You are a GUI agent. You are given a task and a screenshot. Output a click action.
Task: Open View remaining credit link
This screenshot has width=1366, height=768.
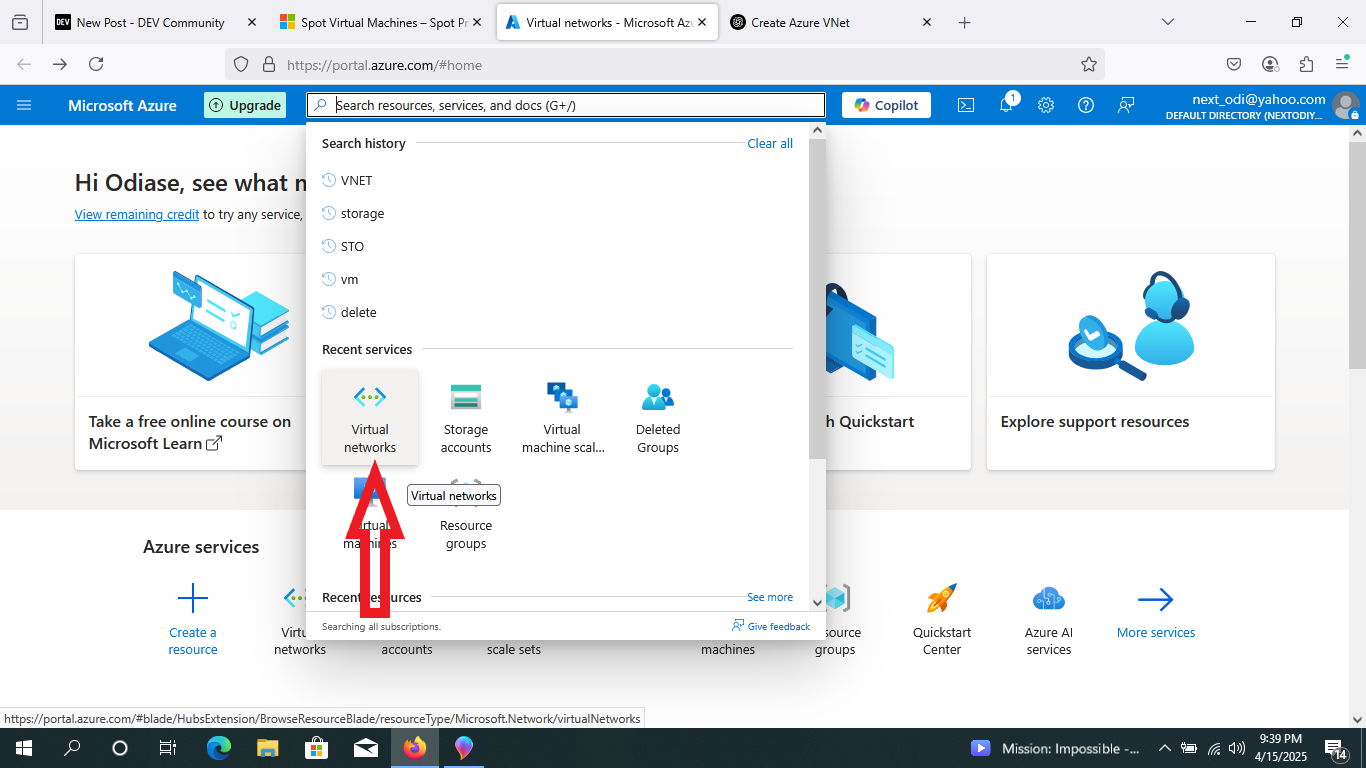(137, 214)
